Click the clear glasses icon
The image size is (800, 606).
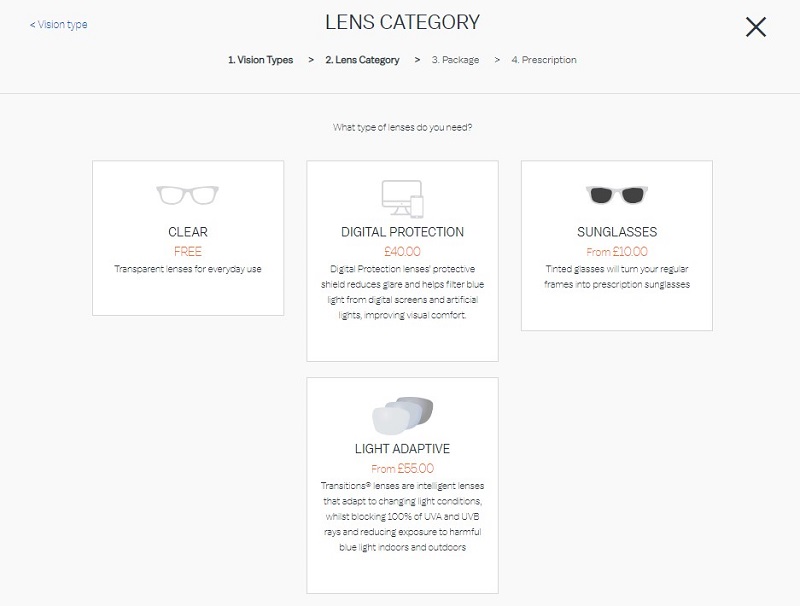click(x=188, y=195)
